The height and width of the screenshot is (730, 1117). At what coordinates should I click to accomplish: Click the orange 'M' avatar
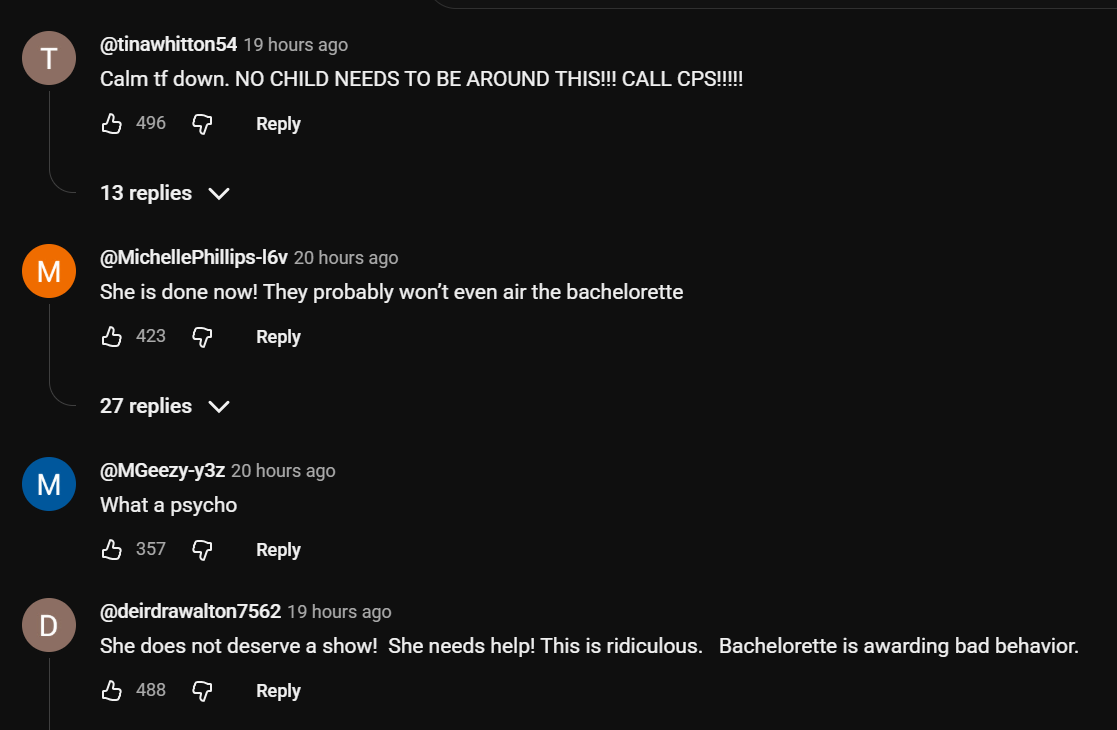point(49,271)
